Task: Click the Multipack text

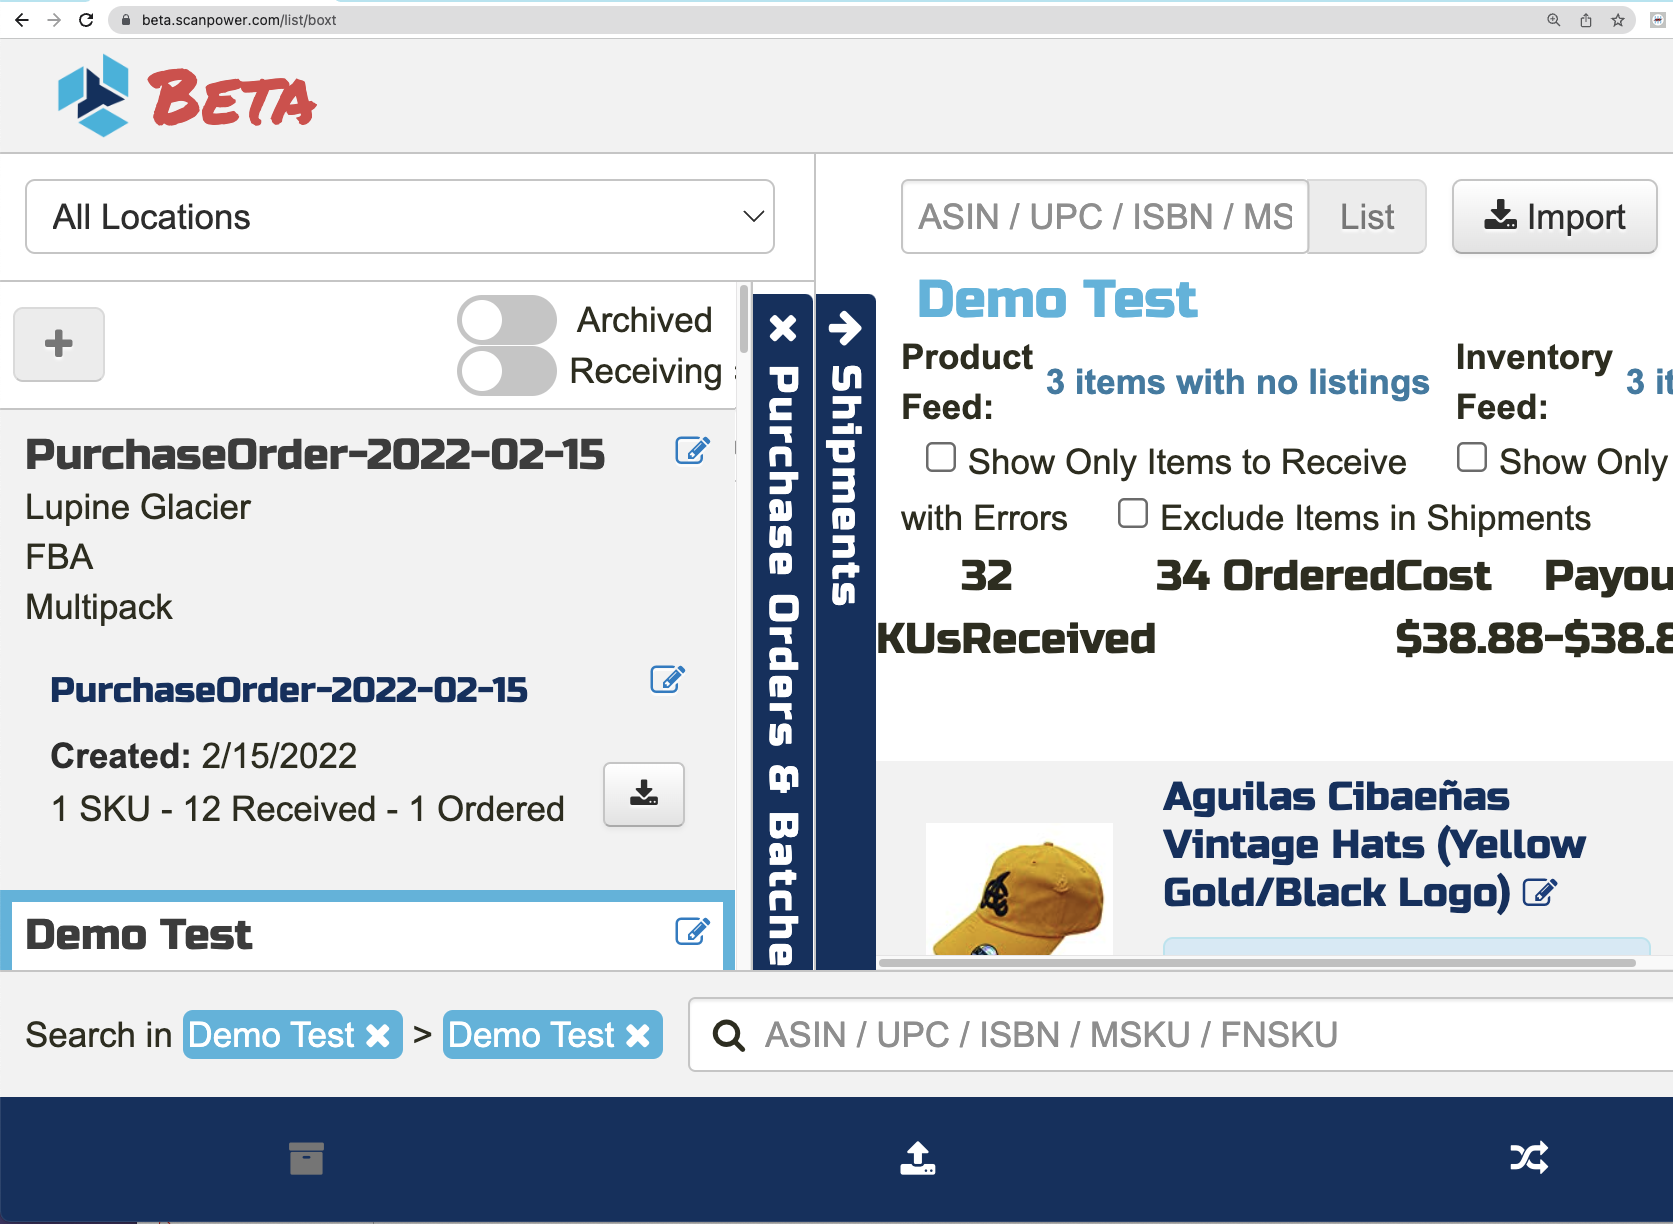Action: pyautogui.click(x=99, y=607)
